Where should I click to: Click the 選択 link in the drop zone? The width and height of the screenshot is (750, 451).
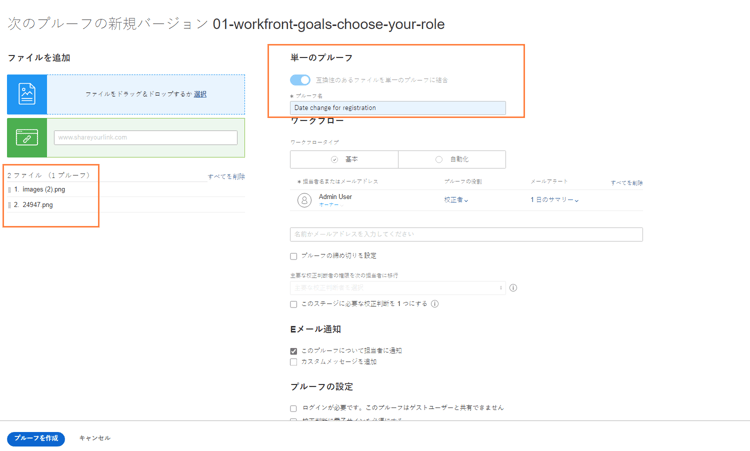[200, 94]
